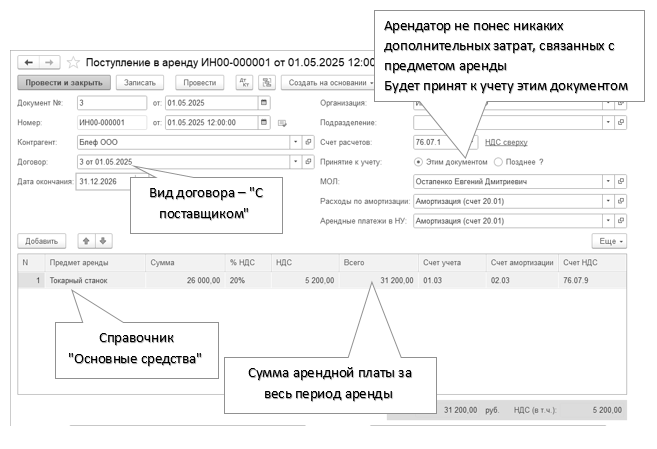The height and width of the screenshot is (449, 657).
Task: Add document to favorites with star icon
Action: click(x=73, y=62)
